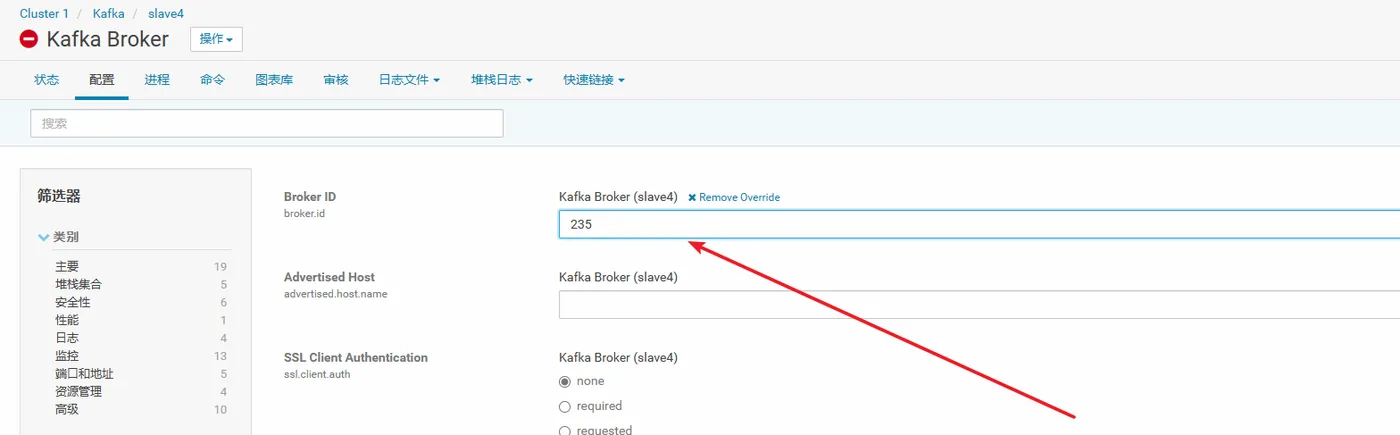The image size is (1400, 435).
Task: Open the Cluster 1 breadcrumb link
Action: tap(44, 14)
